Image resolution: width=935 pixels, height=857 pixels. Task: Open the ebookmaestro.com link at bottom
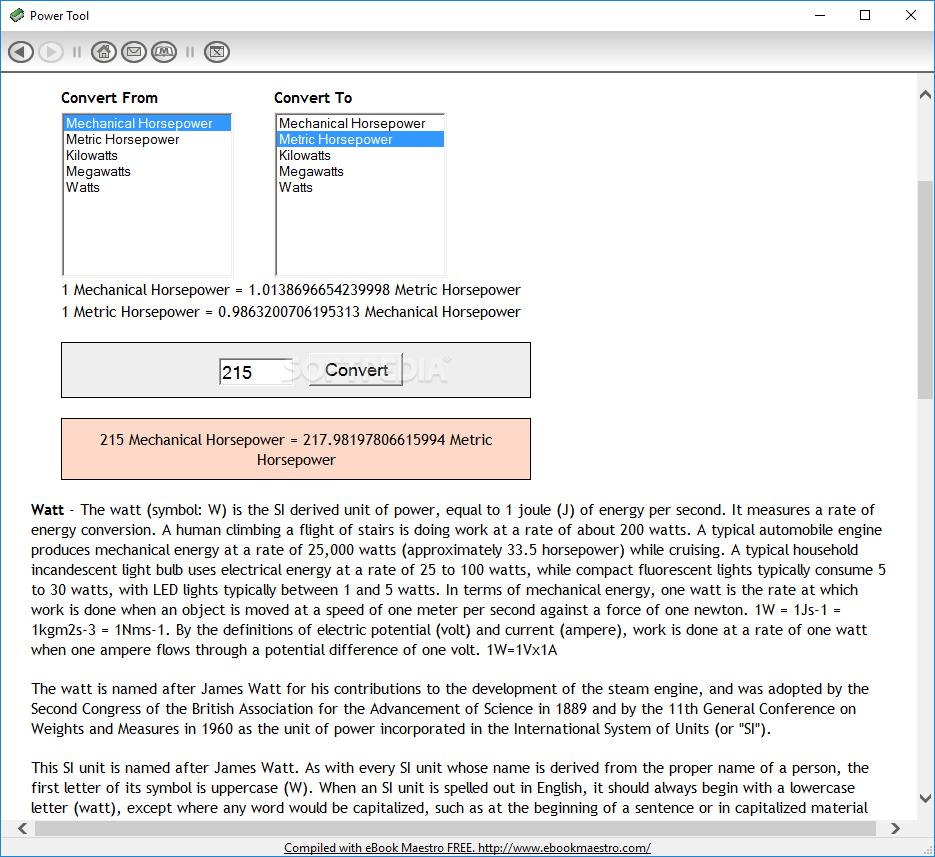(x=467, y=847)
